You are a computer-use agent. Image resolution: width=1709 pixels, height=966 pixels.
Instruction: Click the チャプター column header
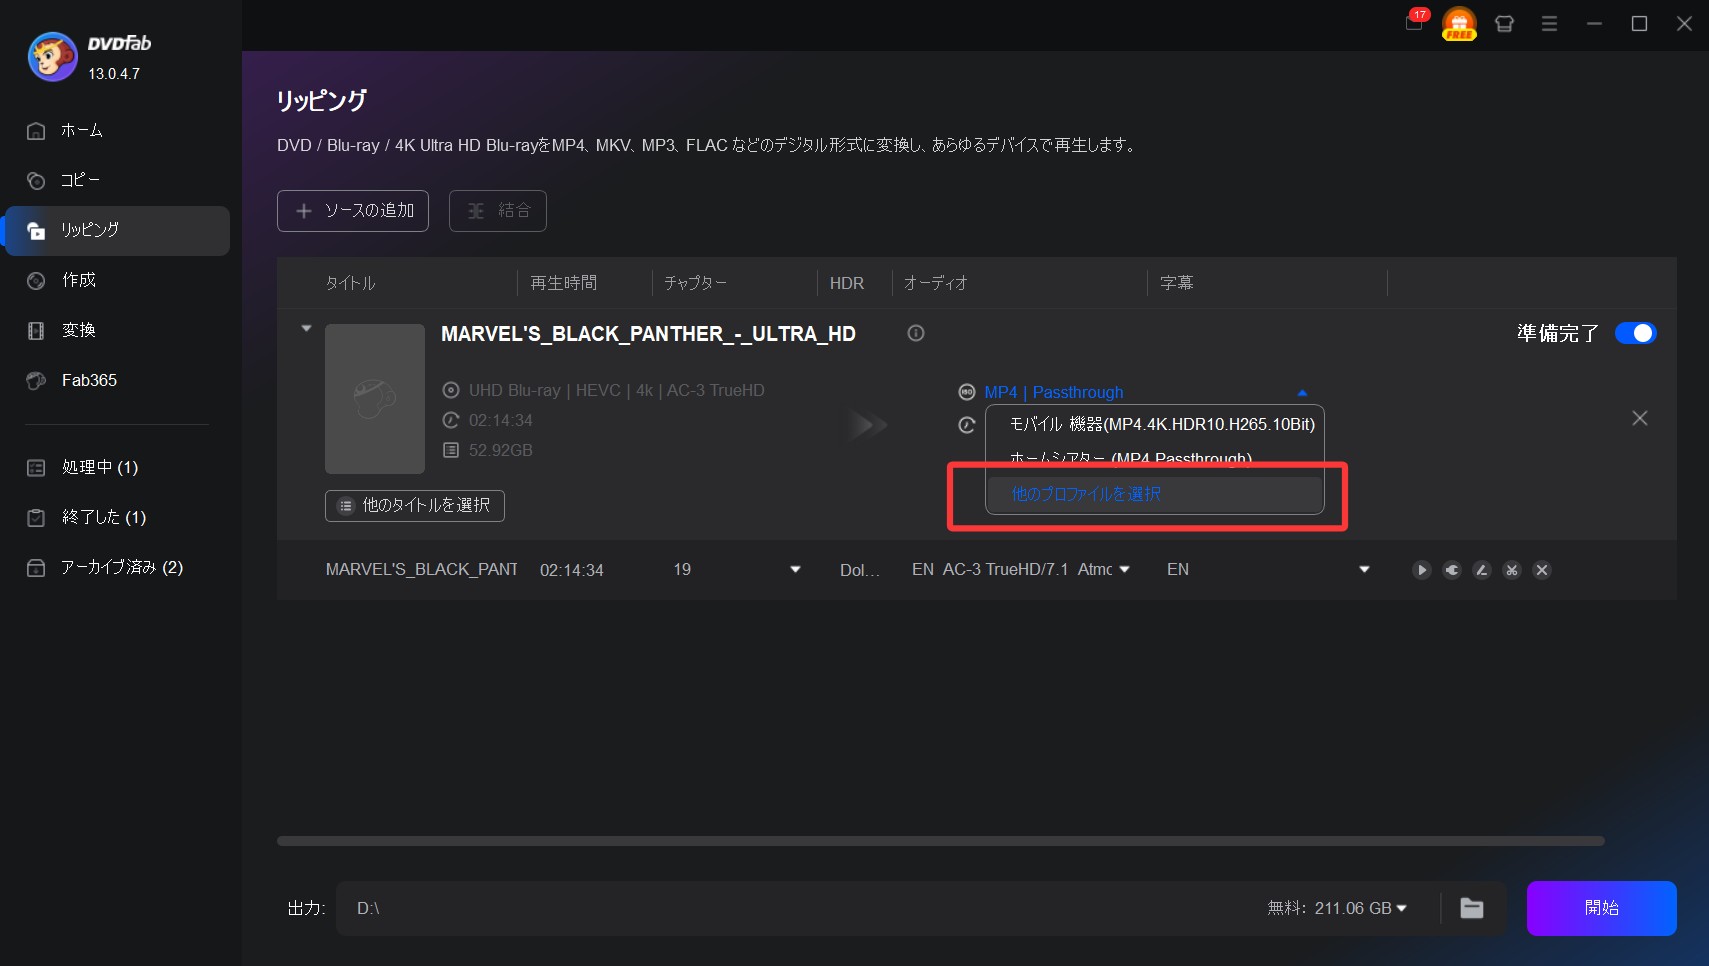click(695, 283)
